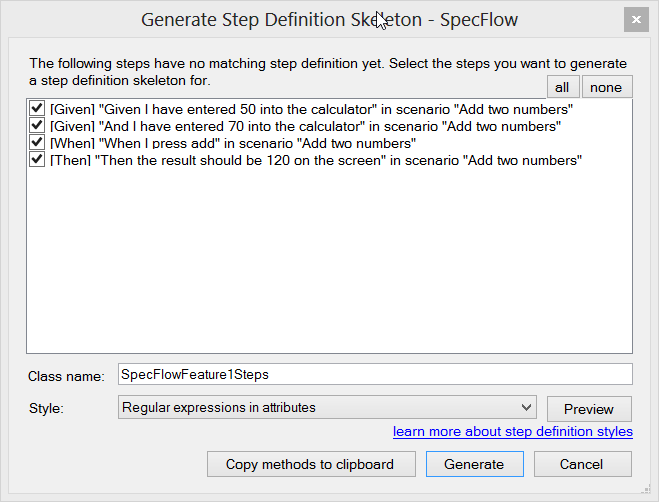The image size is (659, 502).
Task: Uncheck the "Given I have entered 50" step checkbox
Action: tap(37, 108)
